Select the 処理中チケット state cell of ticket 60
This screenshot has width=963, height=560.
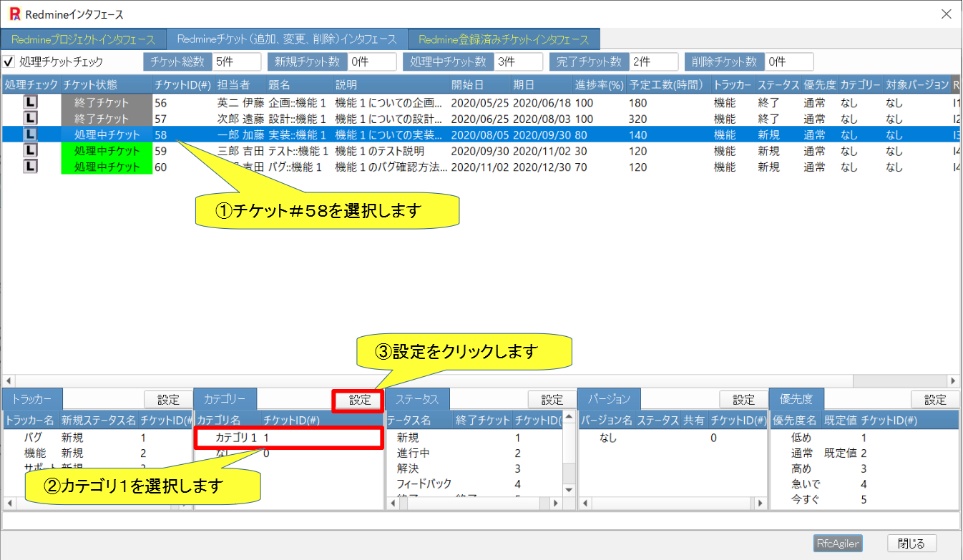coord(107,166)
